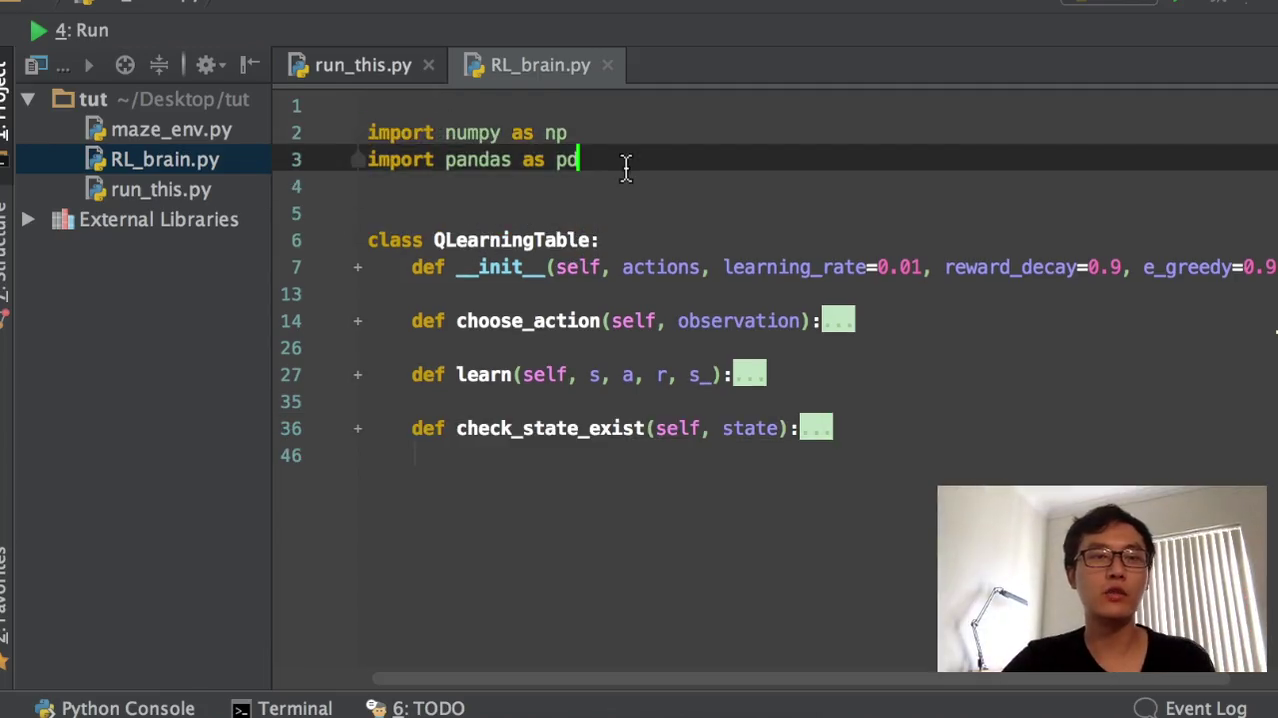Click the small forward arrow in project toolbar

point(88,66)
